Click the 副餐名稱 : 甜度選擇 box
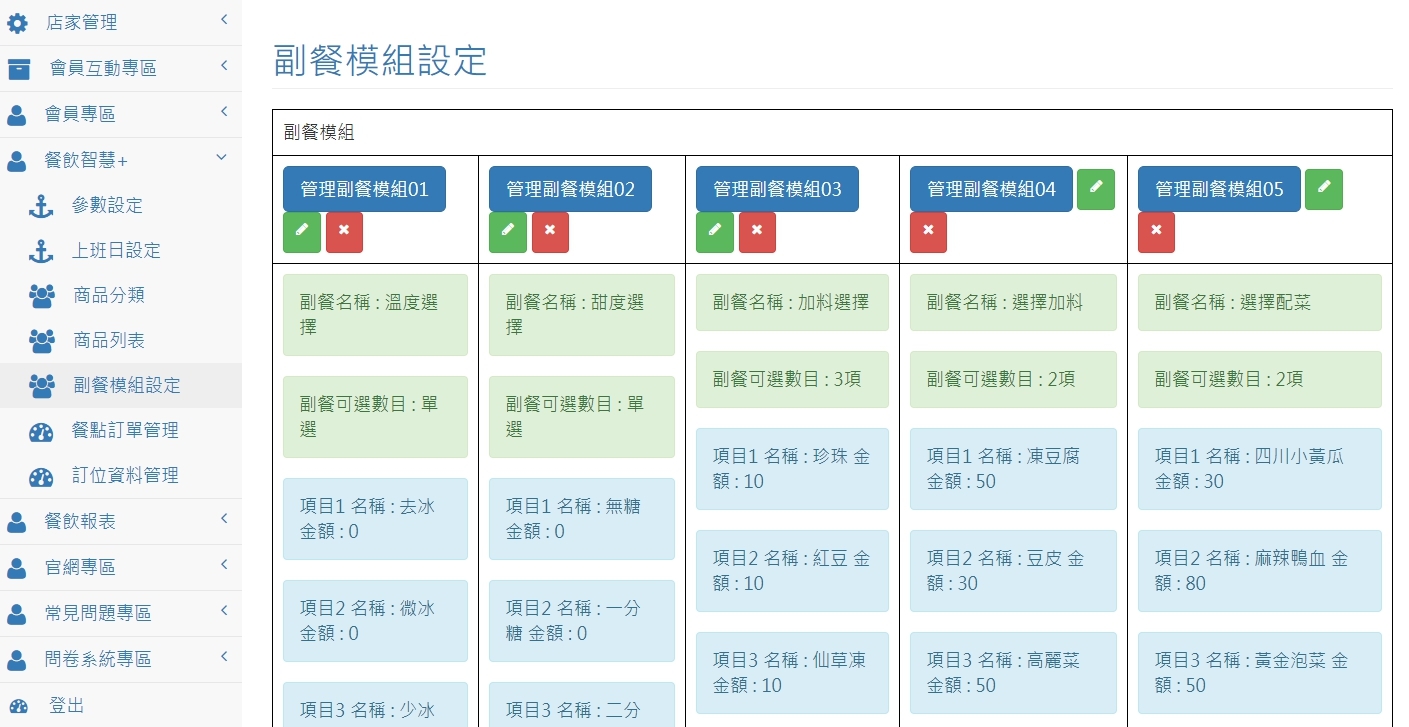This screenshot has width=1409, height=727. [x=582, y=315]
